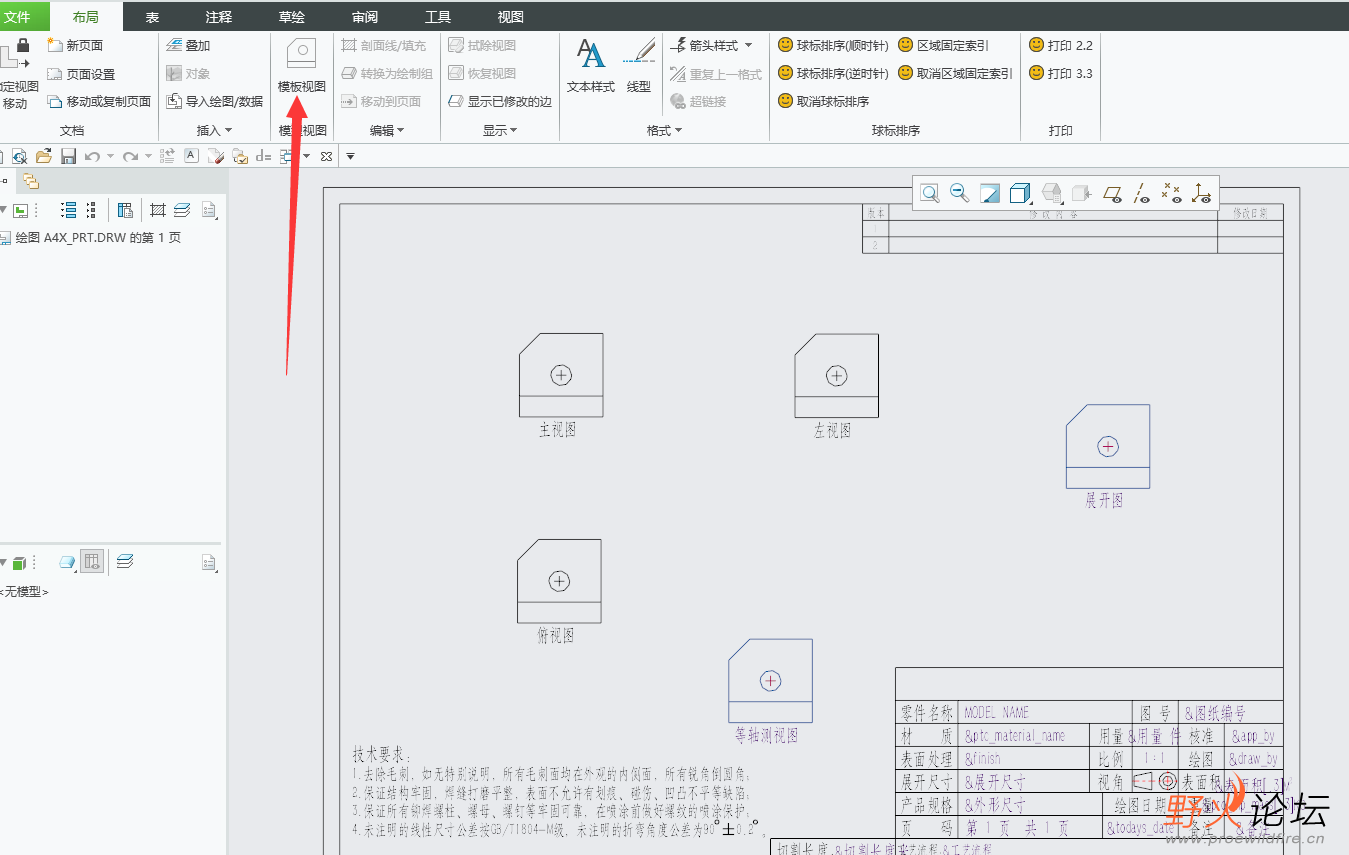This screenshot has height=855, width=1349.
Task: Open the 视图 ribbon tab
Action: (x=511, y=16)
